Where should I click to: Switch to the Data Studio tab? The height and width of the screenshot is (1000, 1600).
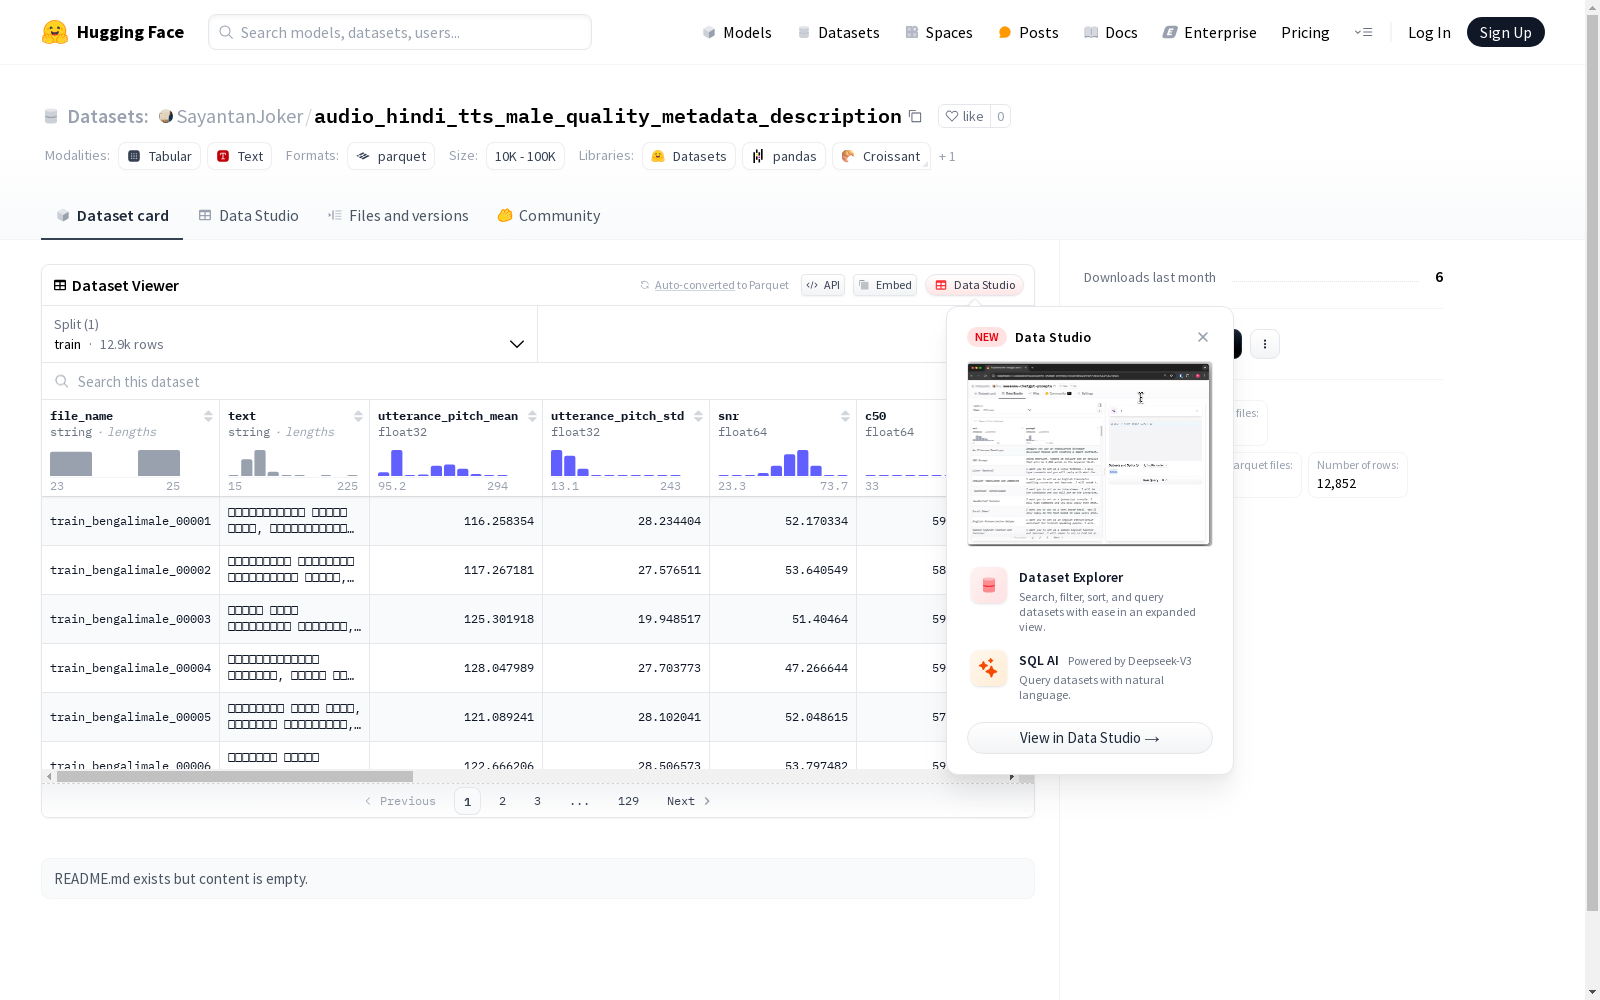point(248,216)
